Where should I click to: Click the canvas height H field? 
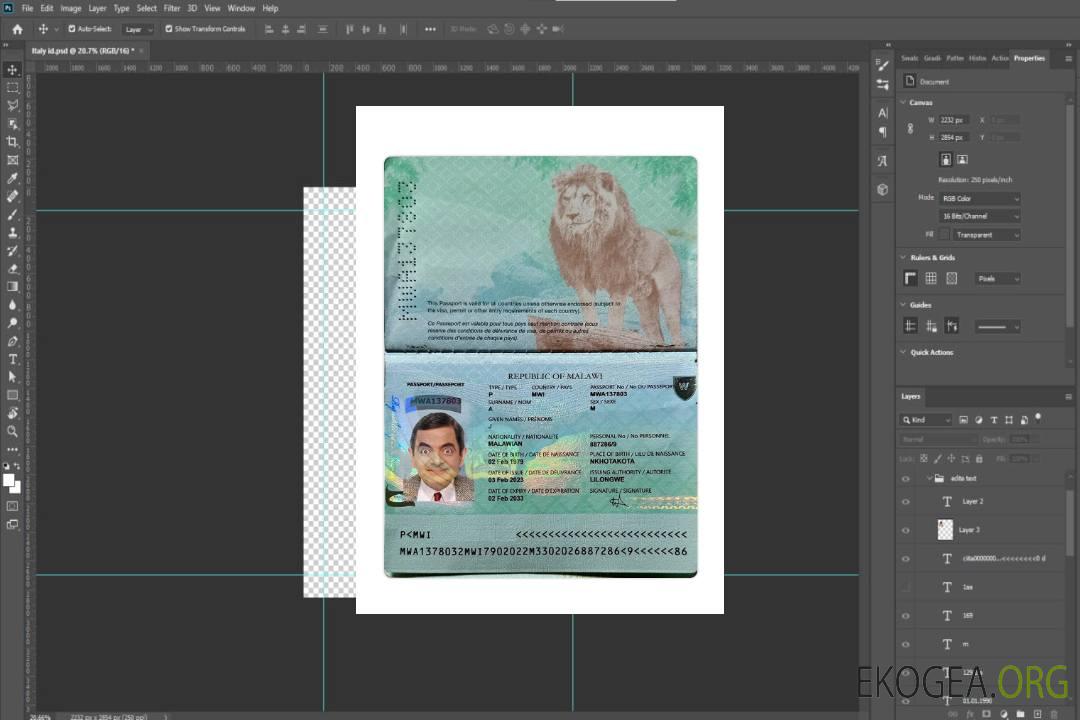pos(954,138)
